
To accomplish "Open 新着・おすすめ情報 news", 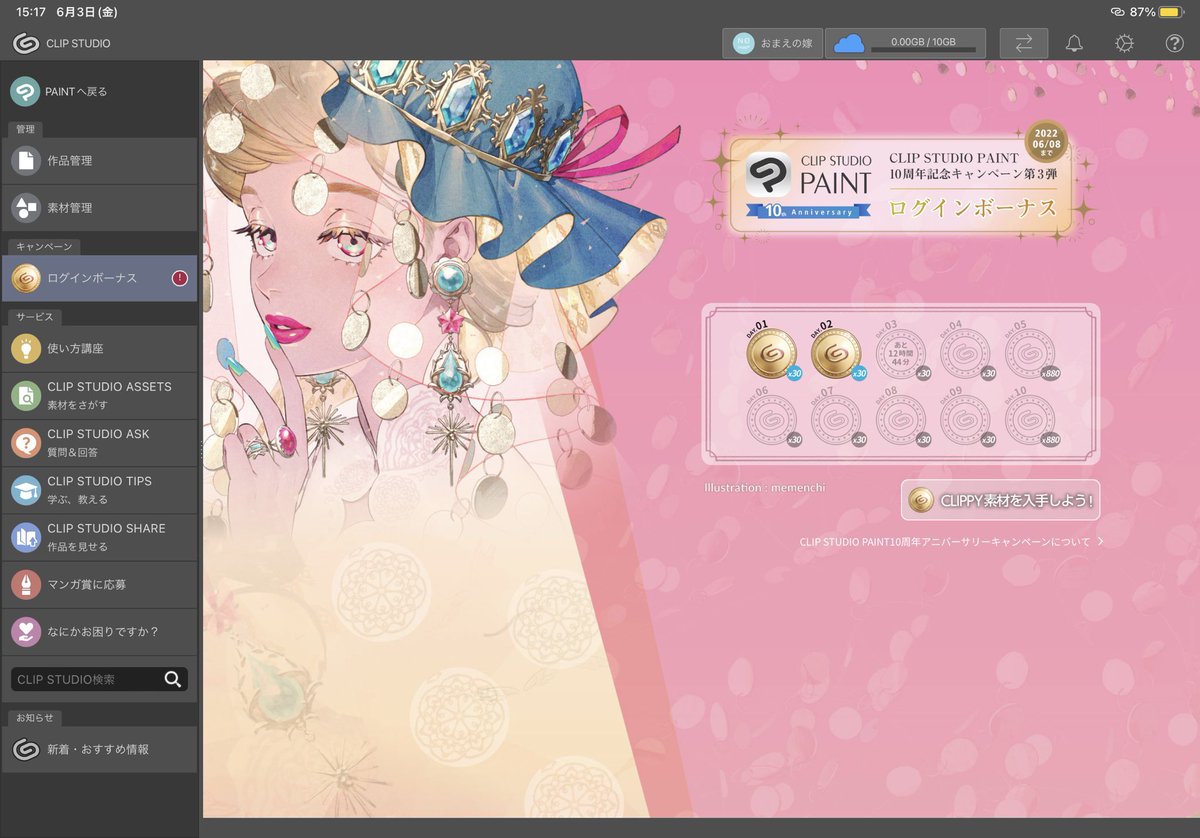I will click(x=99, y=749).
